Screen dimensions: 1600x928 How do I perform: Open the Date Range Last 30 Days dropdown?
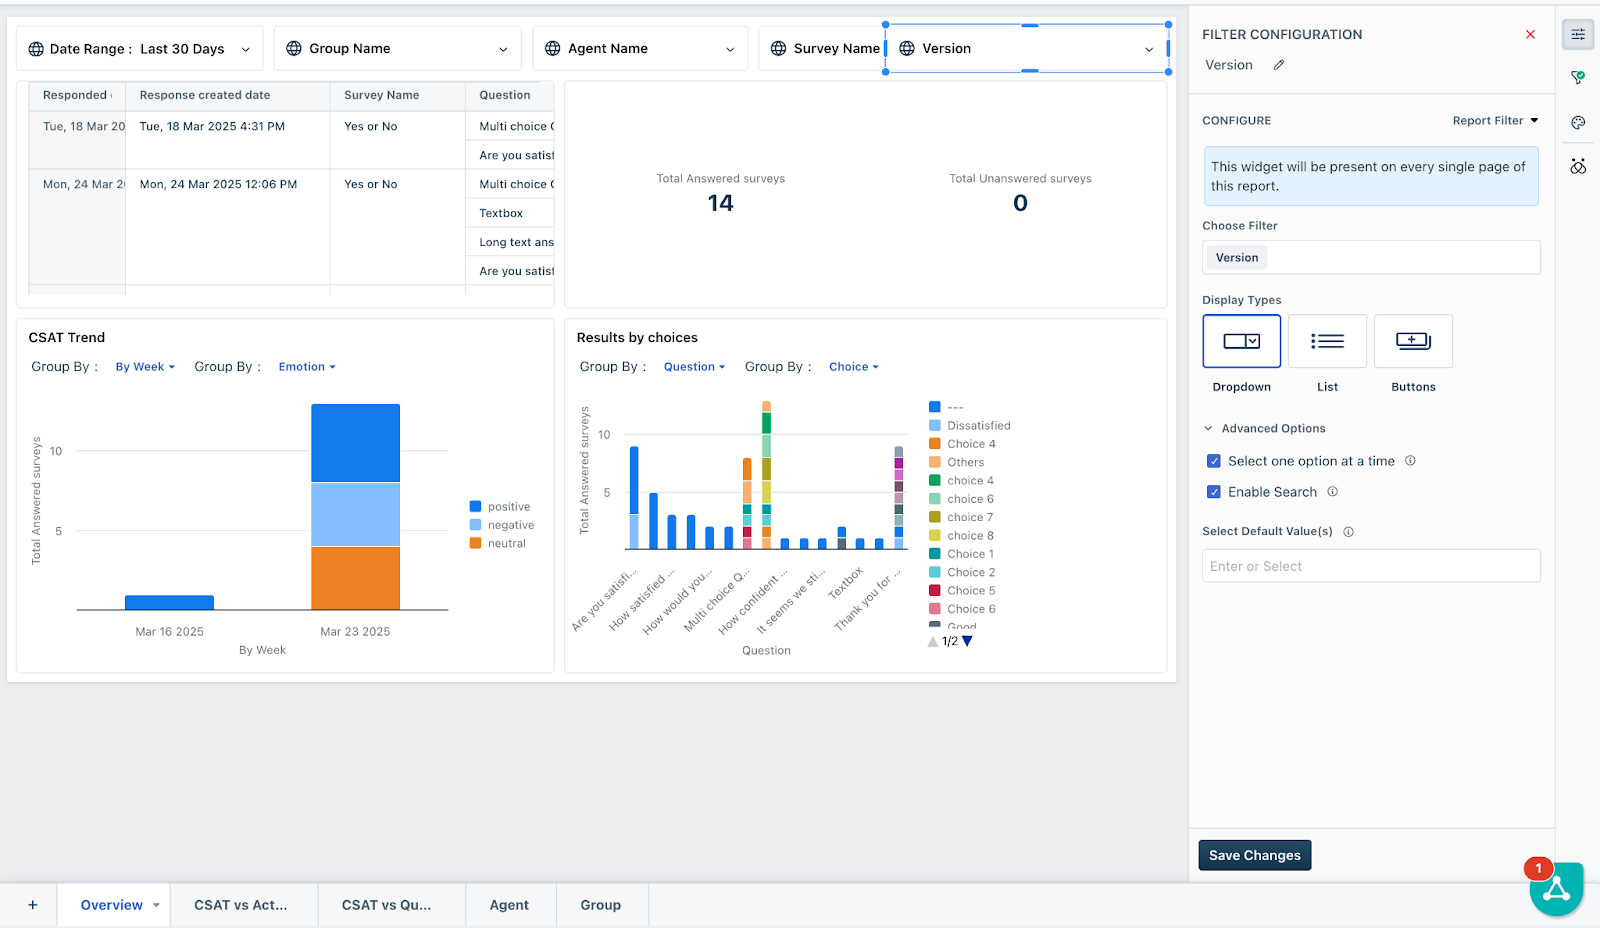tap(140, 49)
